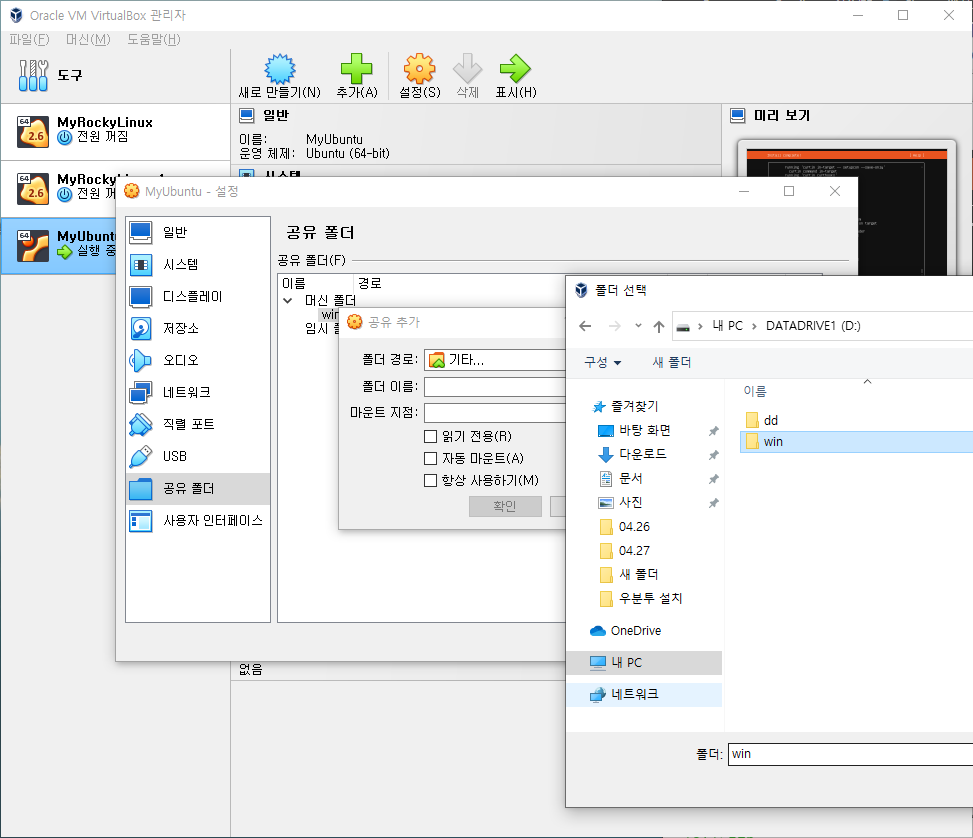
Task: Select the MyUbuntu VM icon
Action: [33, 246]
